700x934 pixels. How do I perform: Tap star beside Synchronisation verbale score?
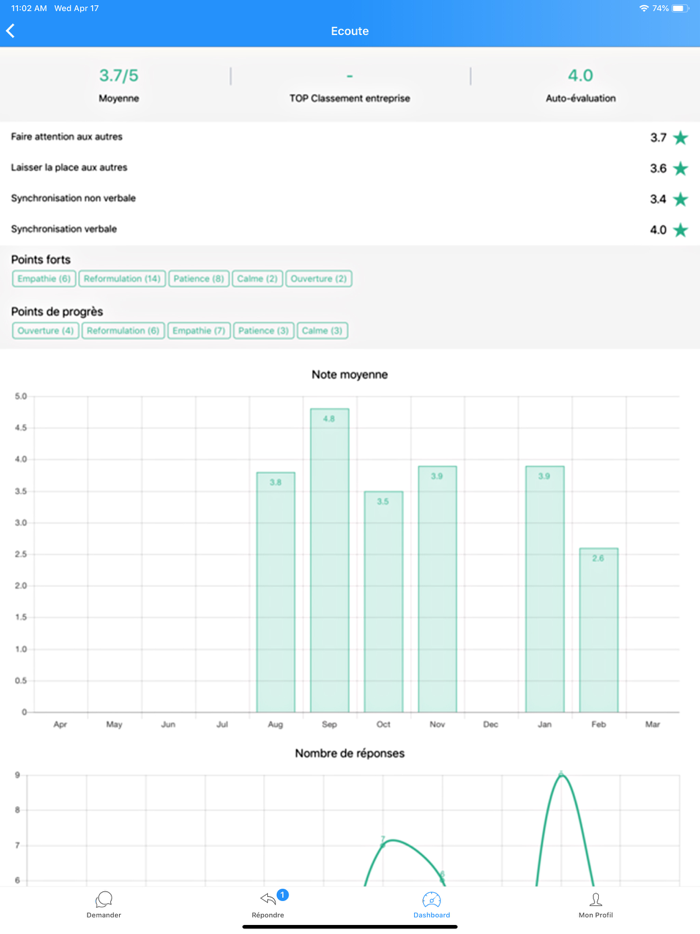tap(680, 230)
